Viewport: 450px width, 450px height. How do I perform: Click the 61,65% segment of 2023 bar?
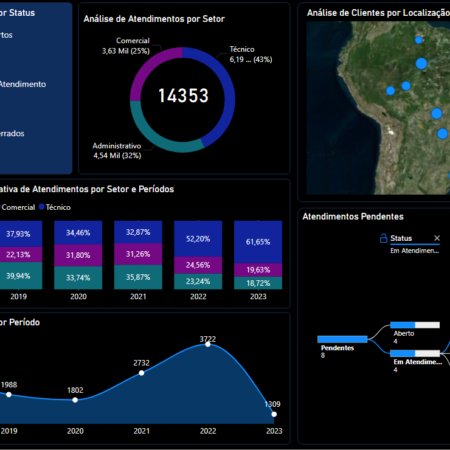point(258,242)
